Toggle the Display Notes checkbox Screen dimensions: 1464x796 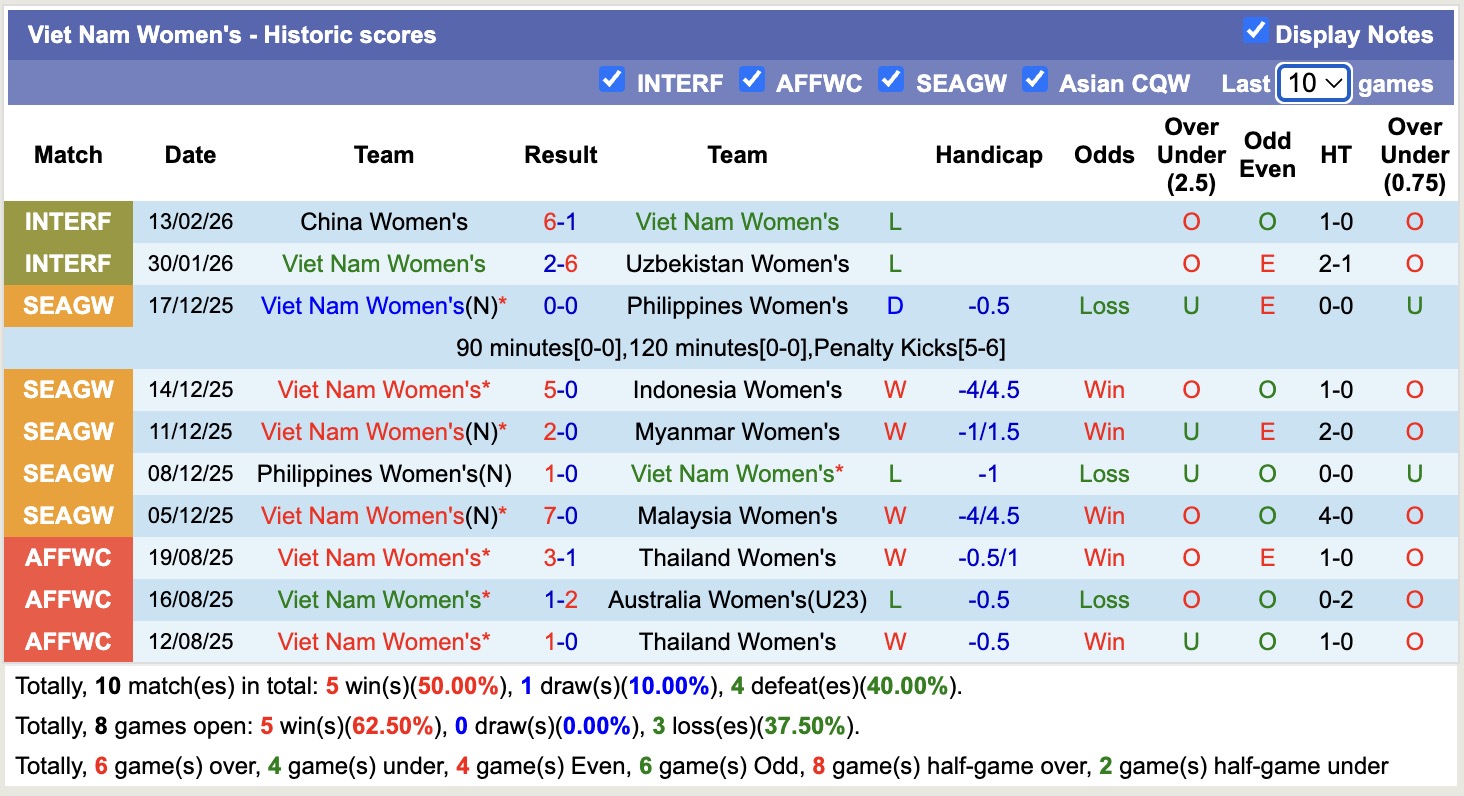(1255, 31)
